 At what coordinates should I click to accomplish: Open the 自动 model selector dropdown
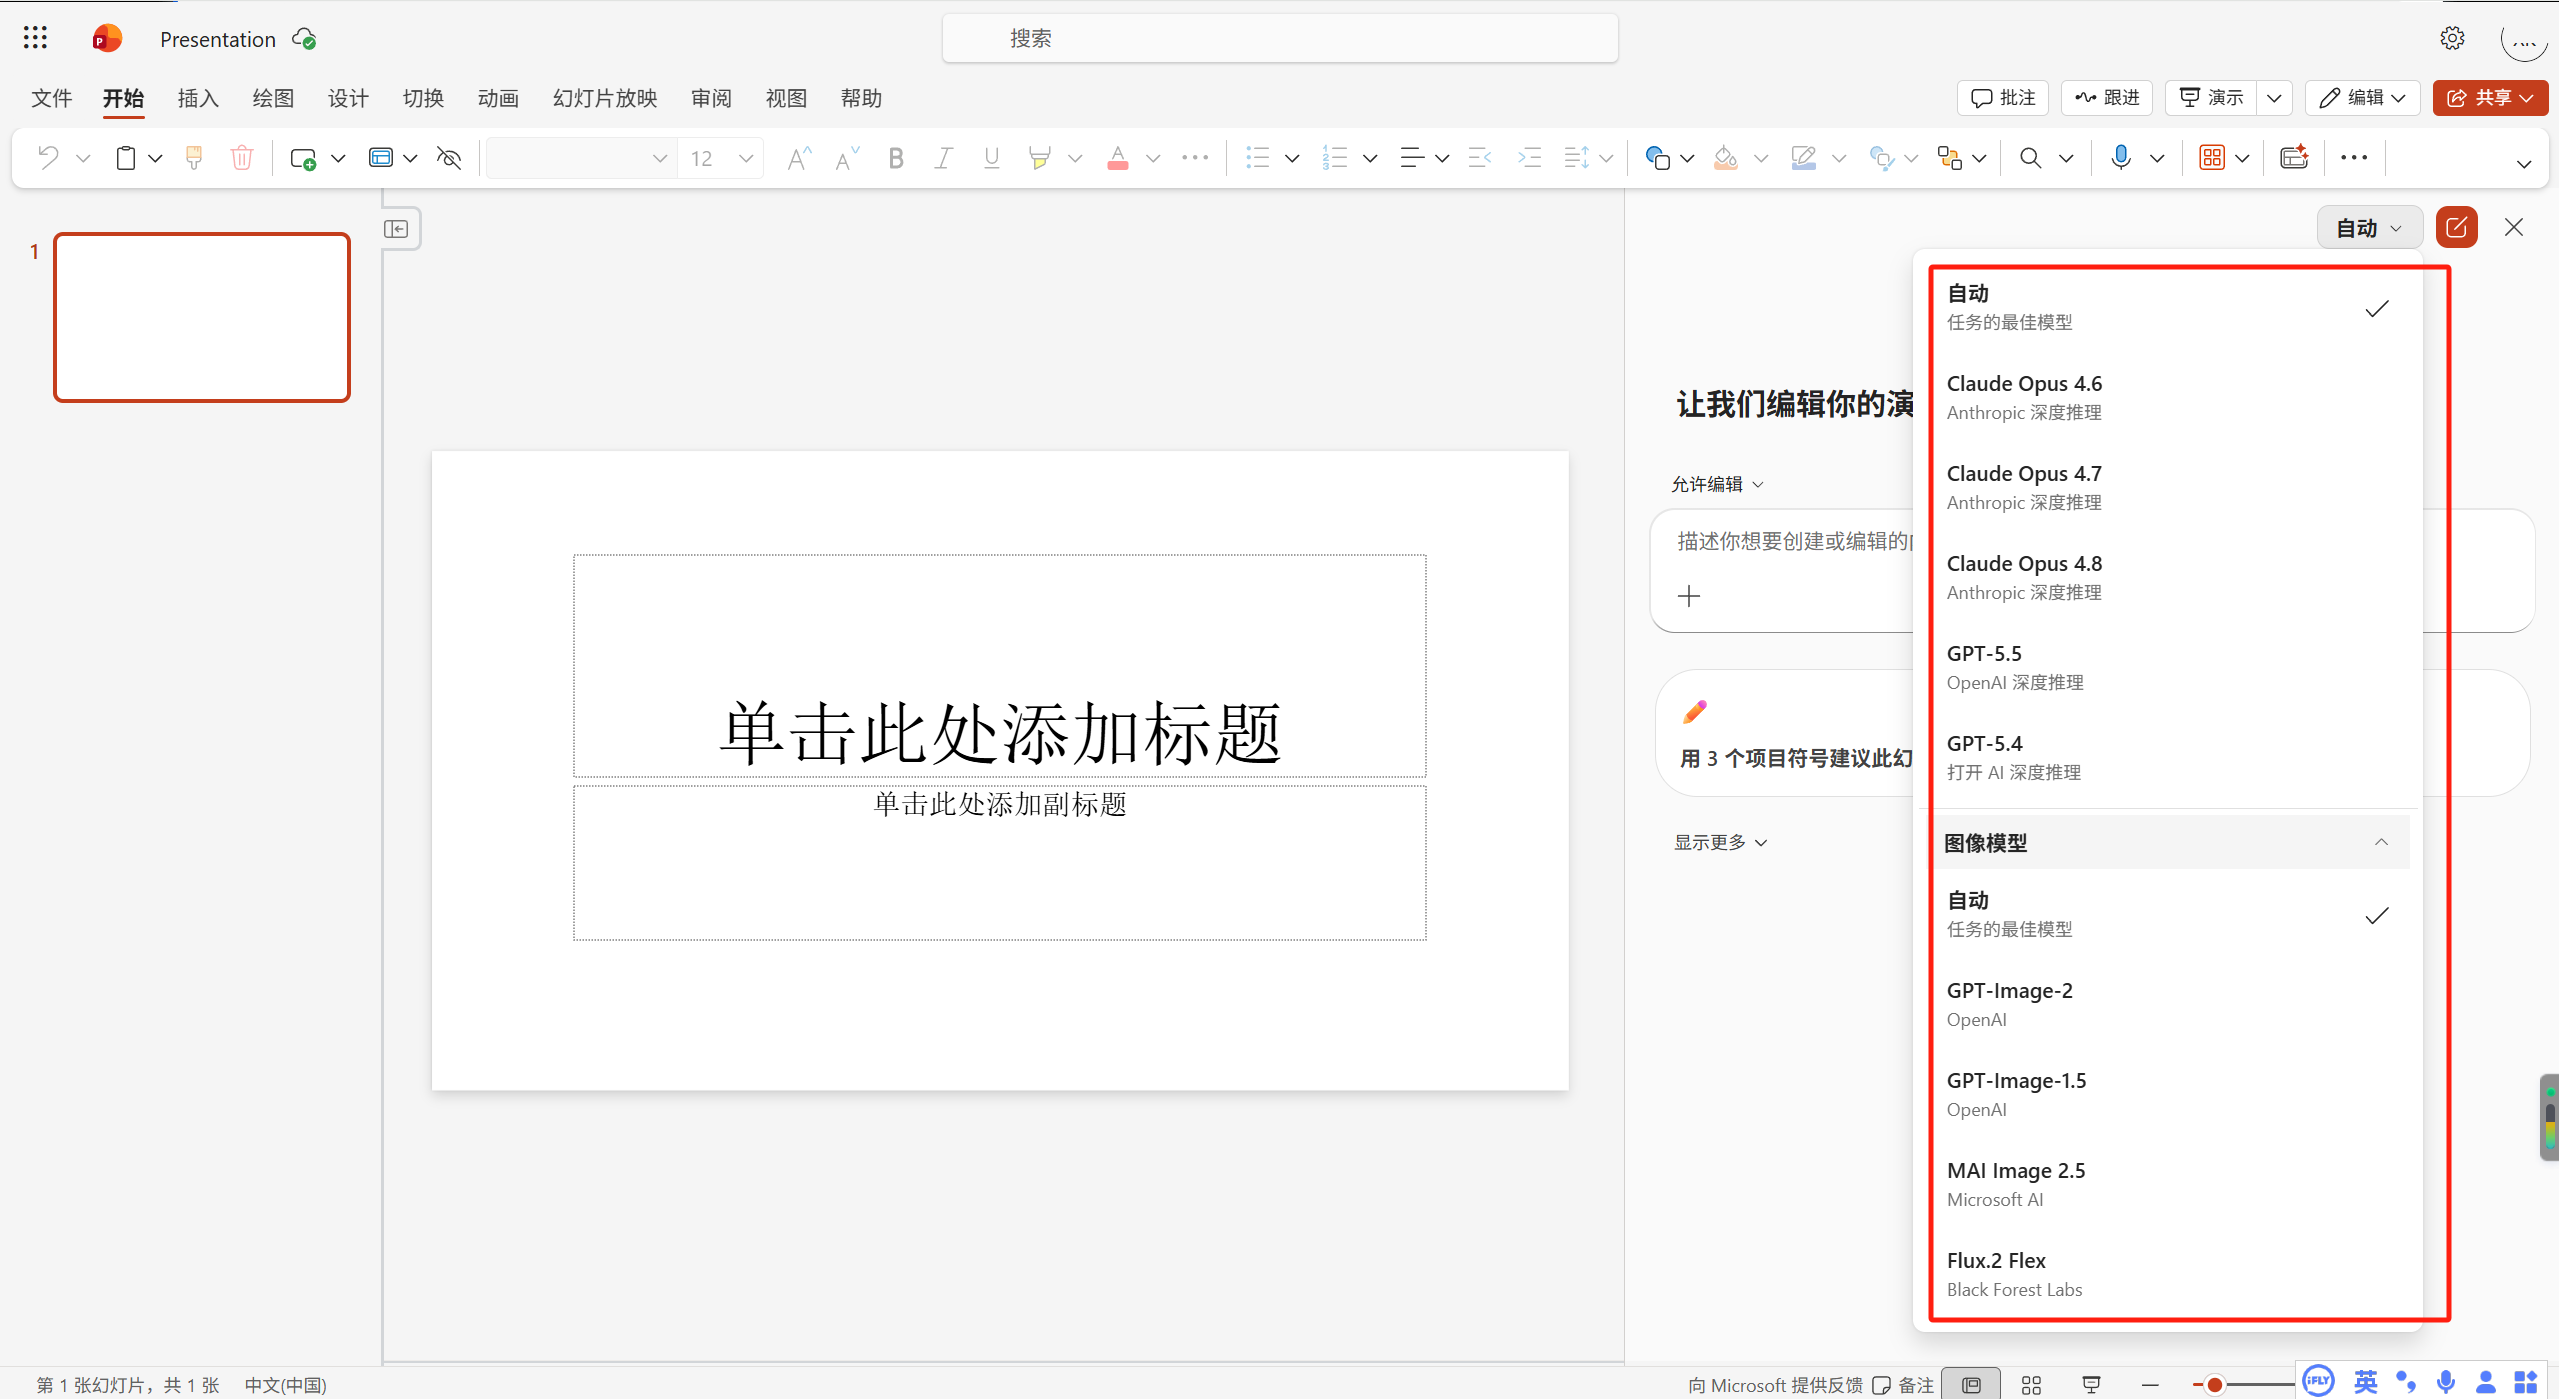click(2369, 228)
